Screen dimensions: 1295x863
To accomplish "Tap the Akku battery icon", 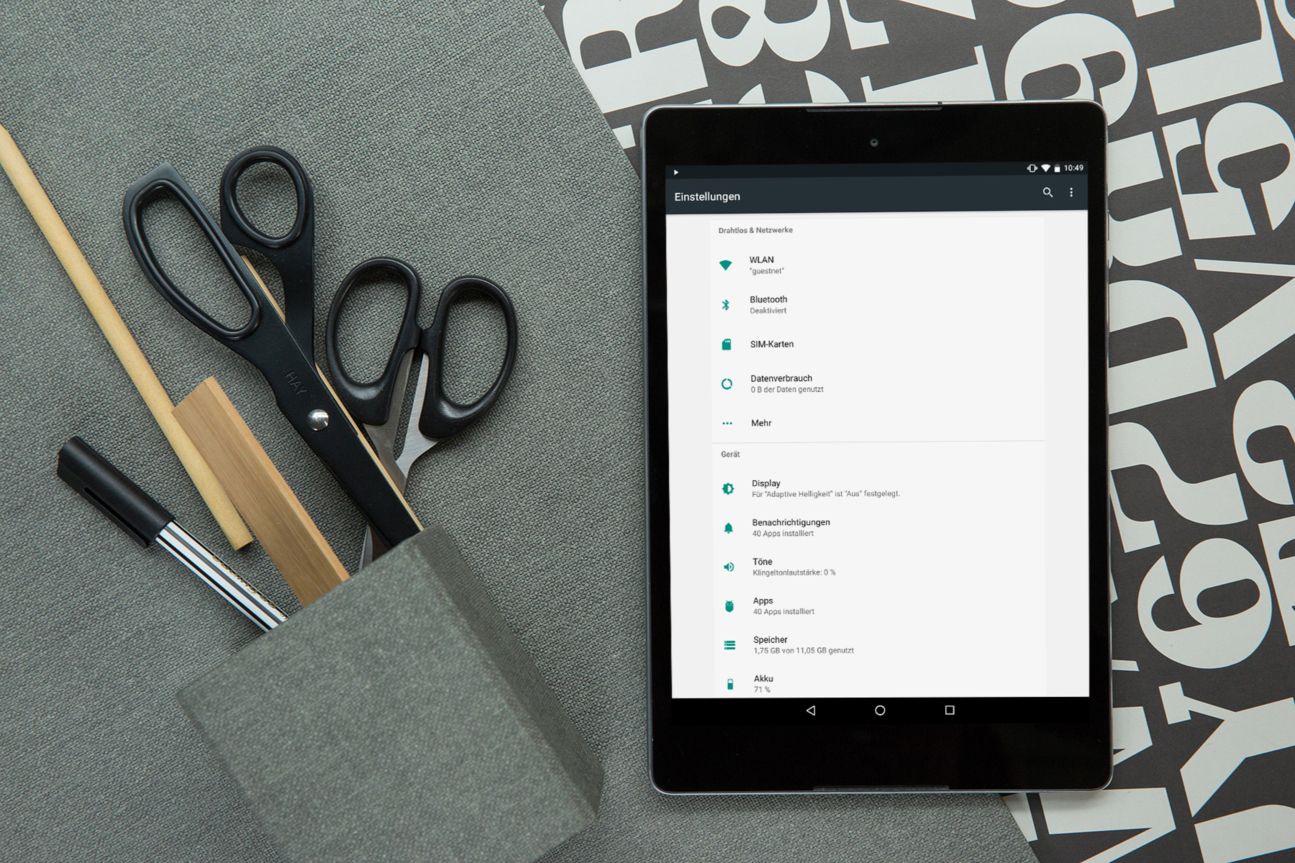I will (x=730, y=684).
